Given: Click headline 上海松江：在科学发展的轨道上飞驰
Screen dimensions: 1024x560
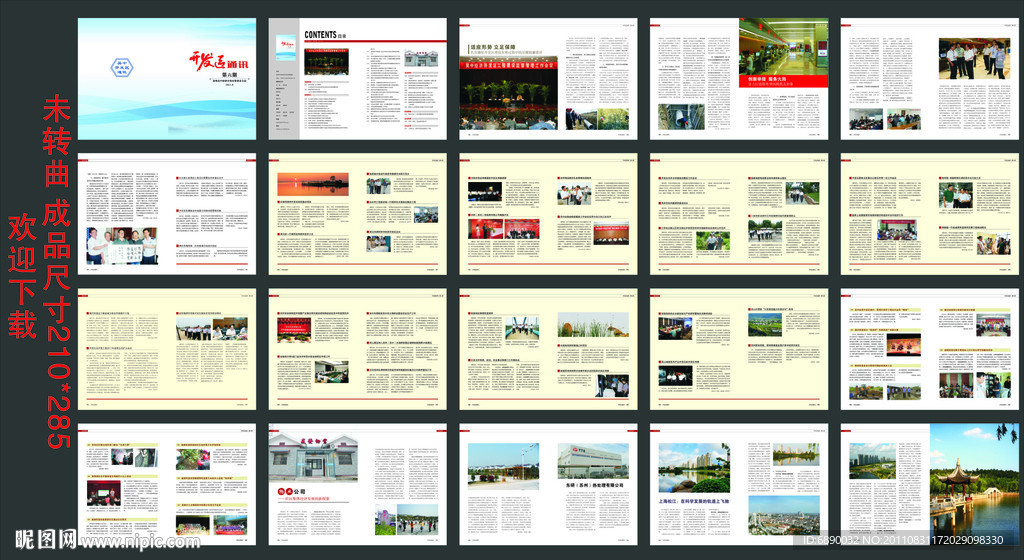Looking at the screenshot, I should point(694,501).
